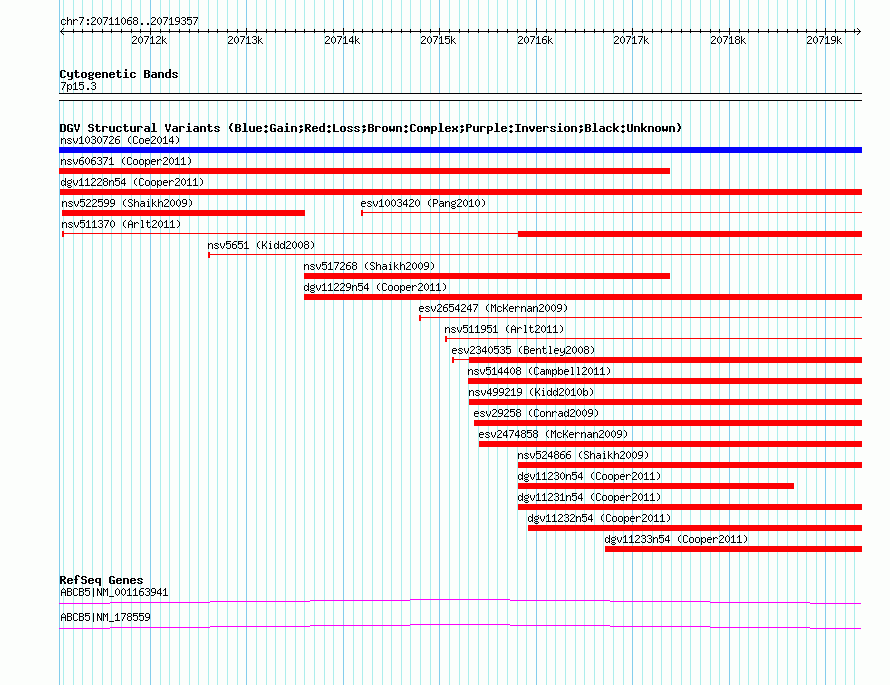Click the red dgv11229n54 bar
890x685 pixels.
pyautogui.click(x=583, y=297)
